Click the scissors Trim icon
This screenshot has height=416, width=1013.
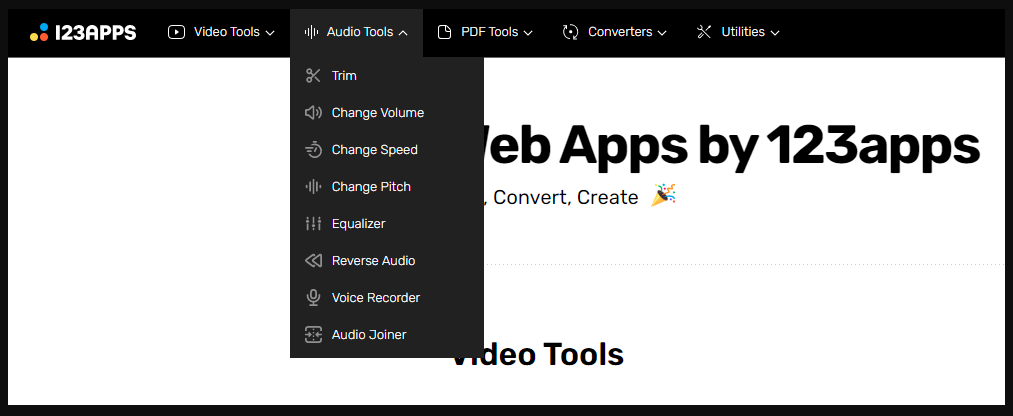[313, 76]
